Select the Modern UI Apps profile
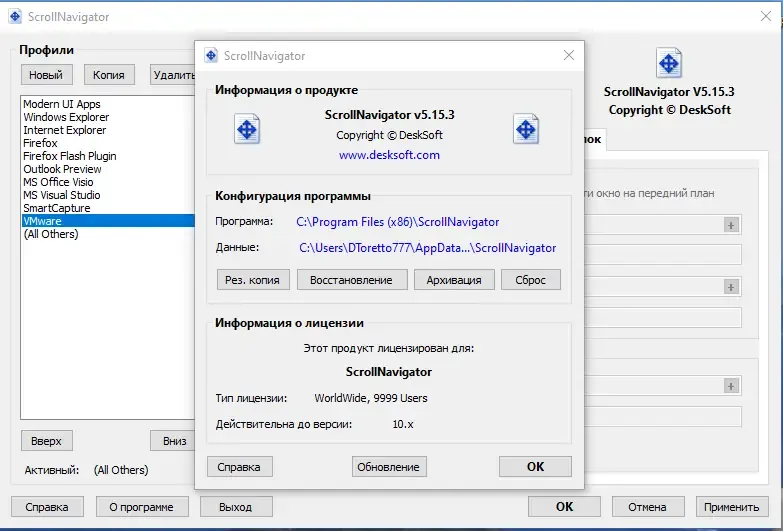Viewport: 783px width, 531px height. click(x=108, y=104)
